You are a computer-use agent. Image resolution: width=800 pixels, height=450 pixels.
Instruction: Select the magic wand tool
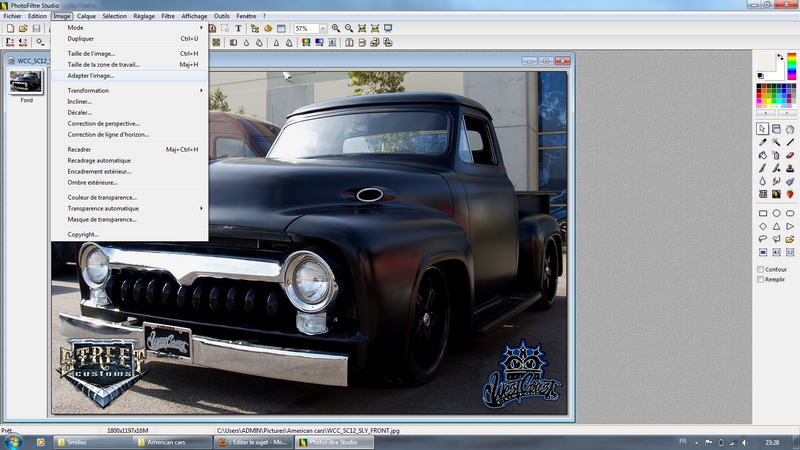(776, 142)
